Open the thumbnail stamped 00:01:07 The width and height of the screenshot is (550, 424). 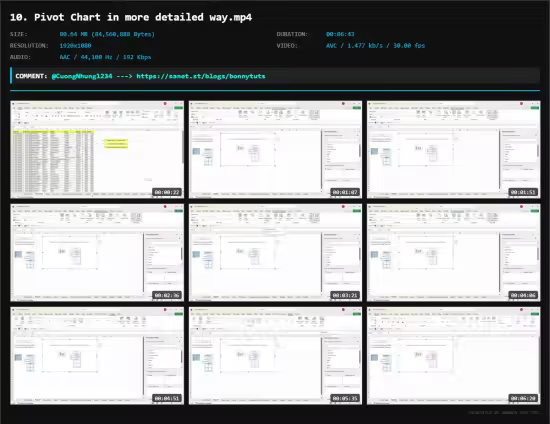tap(275, 149)
